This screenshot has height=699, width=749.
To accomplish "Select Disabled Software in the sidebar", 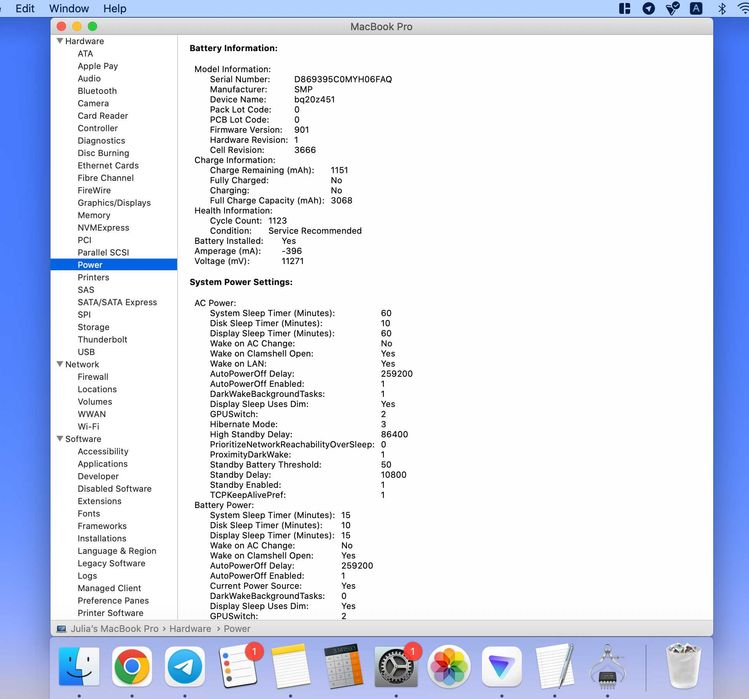I will click(115, 488).
